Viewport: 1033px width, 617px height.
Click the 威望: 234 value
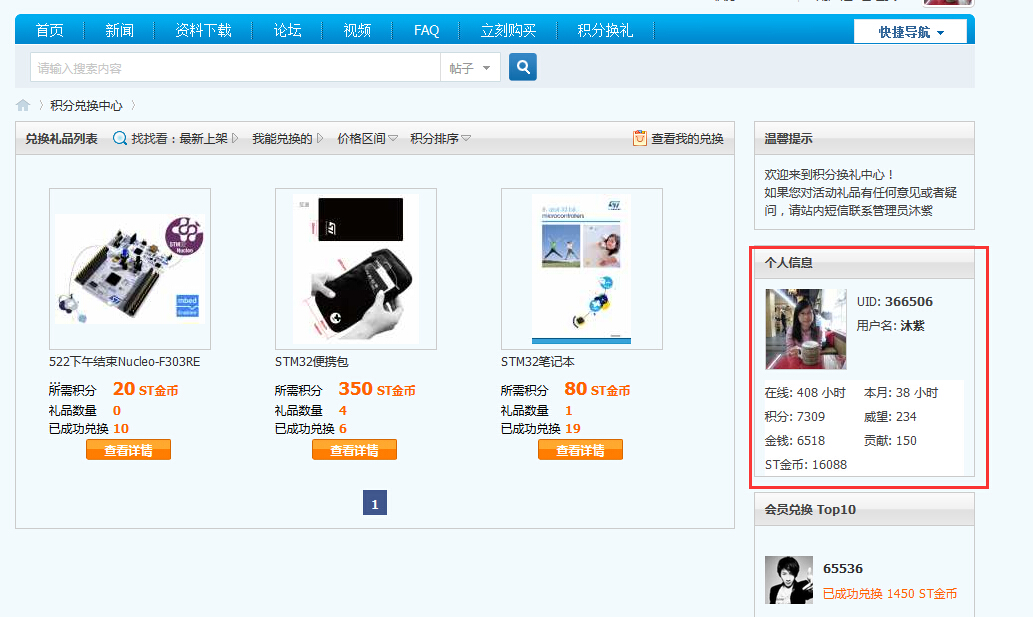[x=890, y=416]
